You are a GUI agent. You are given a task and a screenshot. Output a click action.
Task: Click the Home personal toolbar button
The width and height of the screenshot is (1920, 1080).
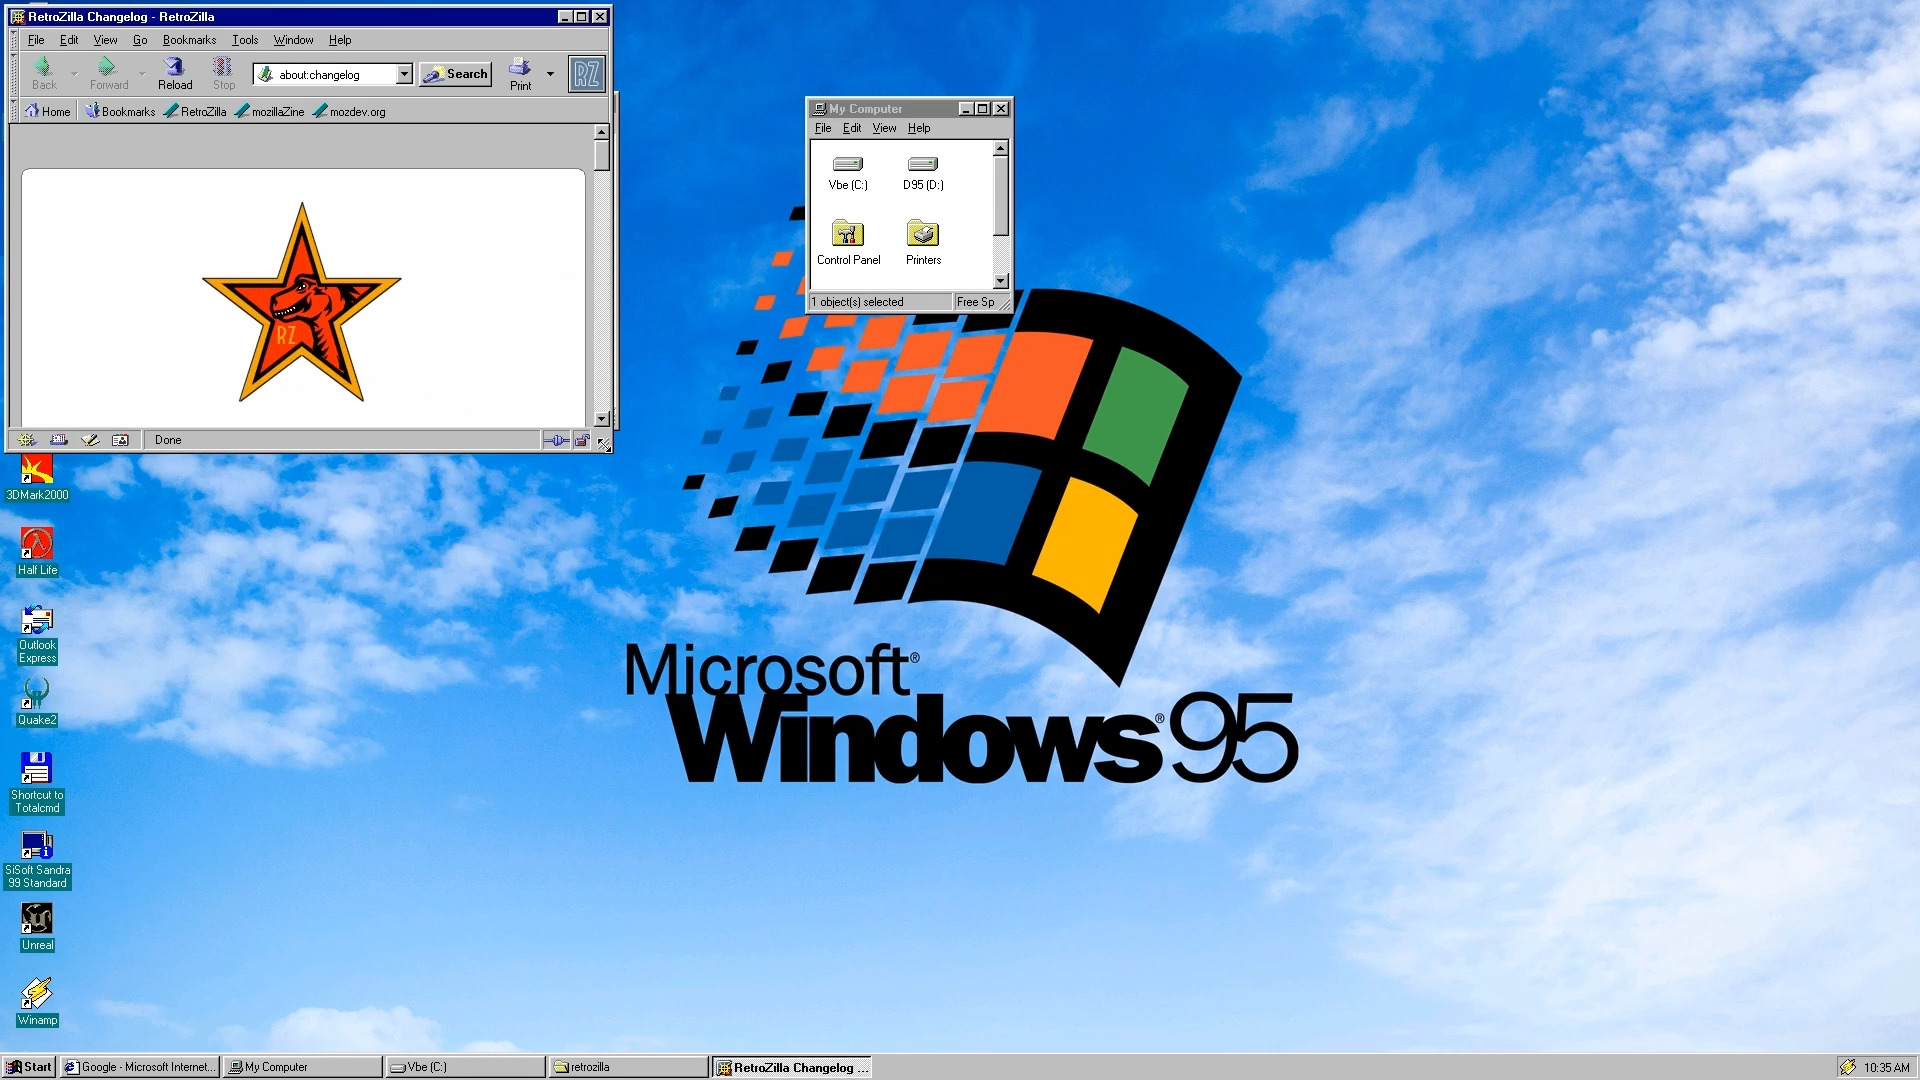(48, 111)
